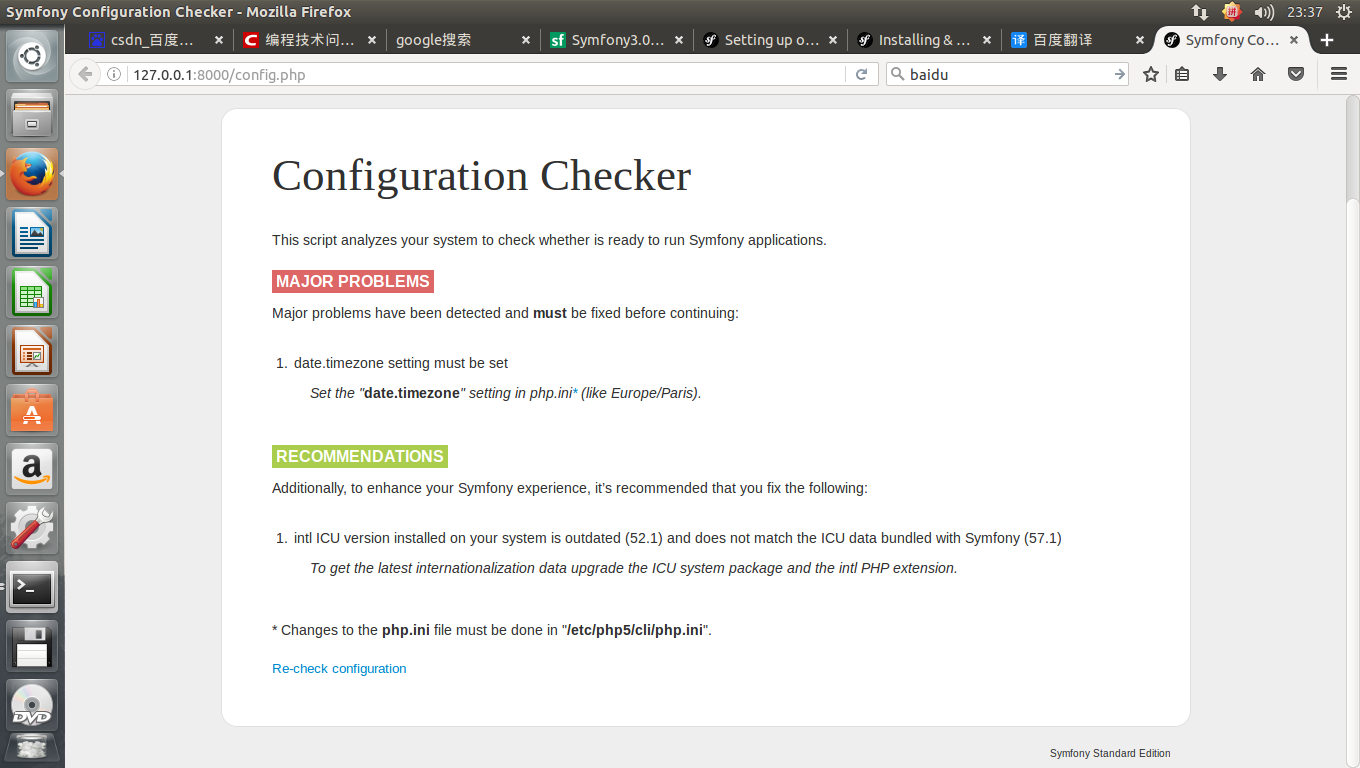
Task: Open network indicator in top panel
Action: (1200, 12)
